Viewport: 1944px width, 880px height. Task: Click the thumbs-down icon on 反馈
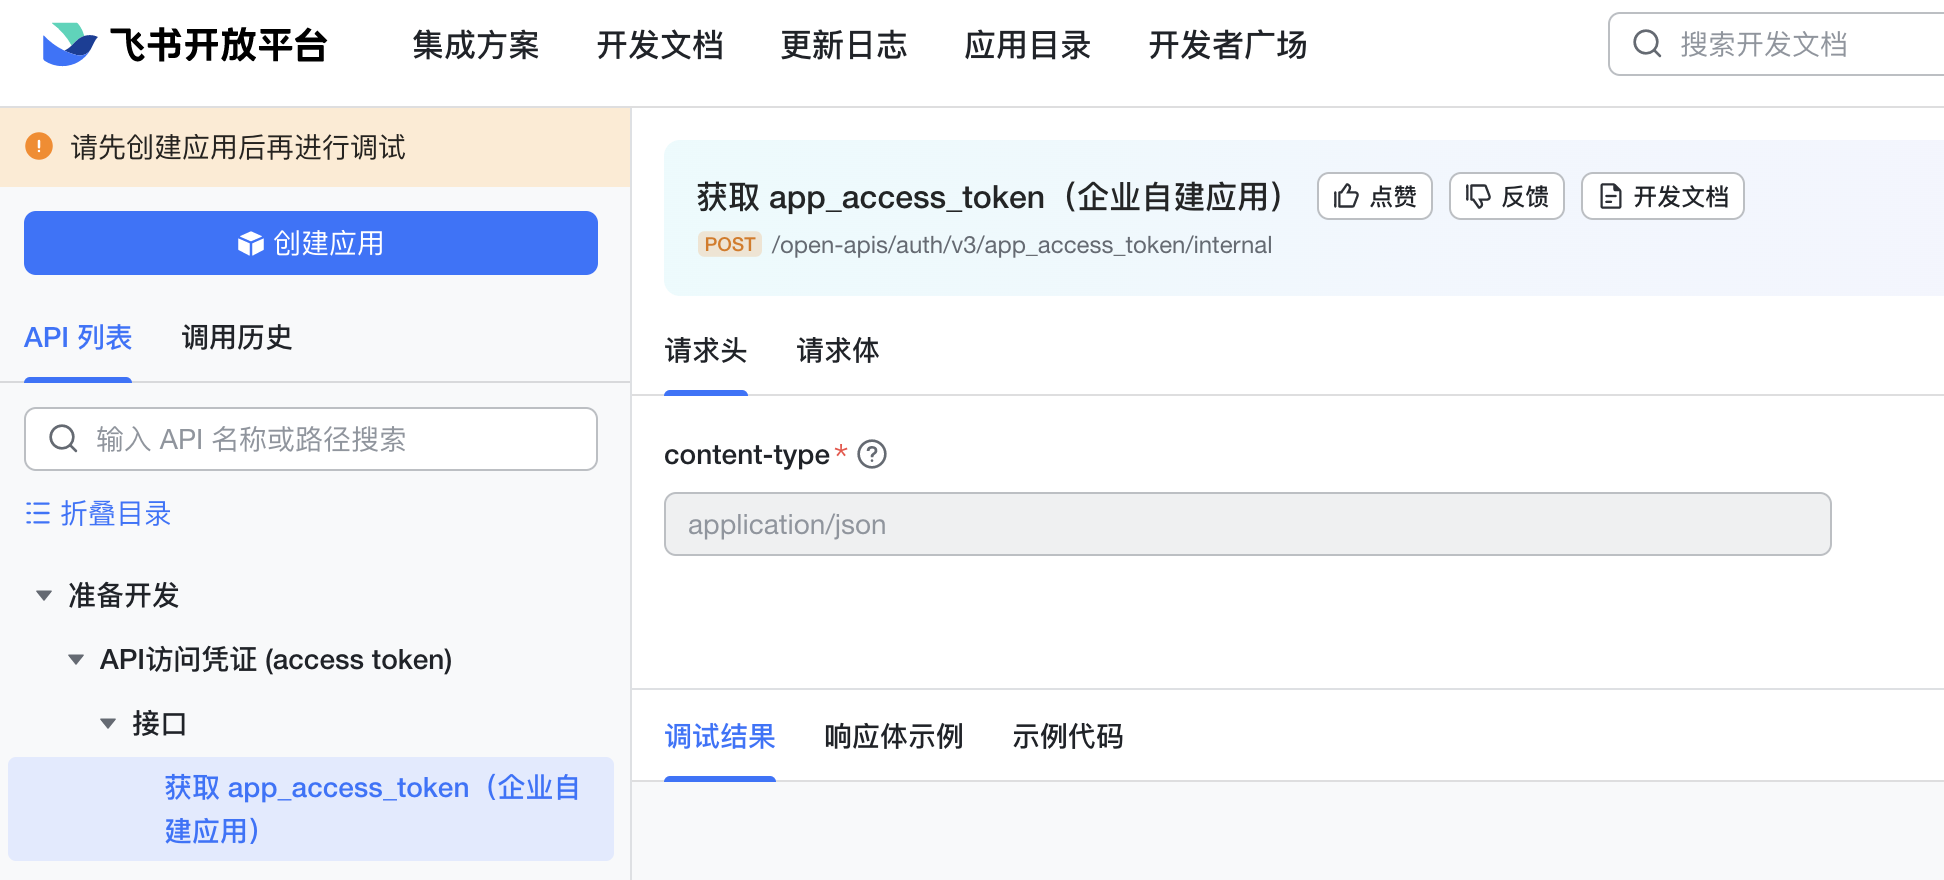(1478, 196)
